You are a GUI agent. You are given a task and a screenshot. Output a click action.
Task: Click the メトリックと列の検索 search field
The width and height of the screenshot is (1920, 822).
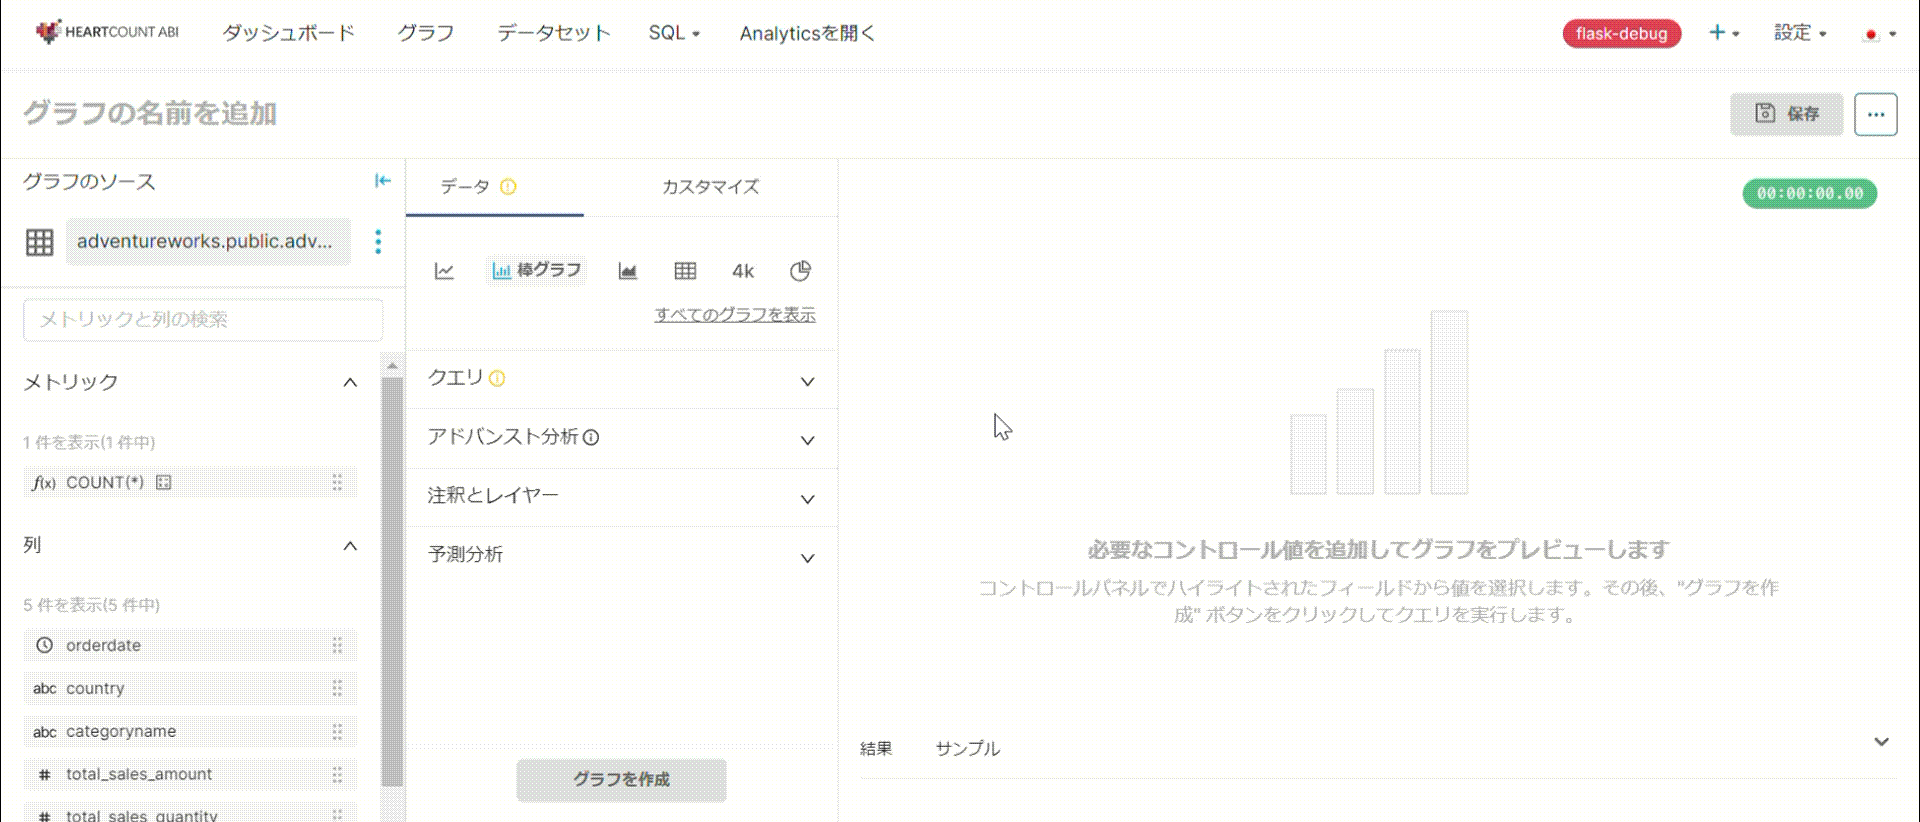click(x=203, y=320)
